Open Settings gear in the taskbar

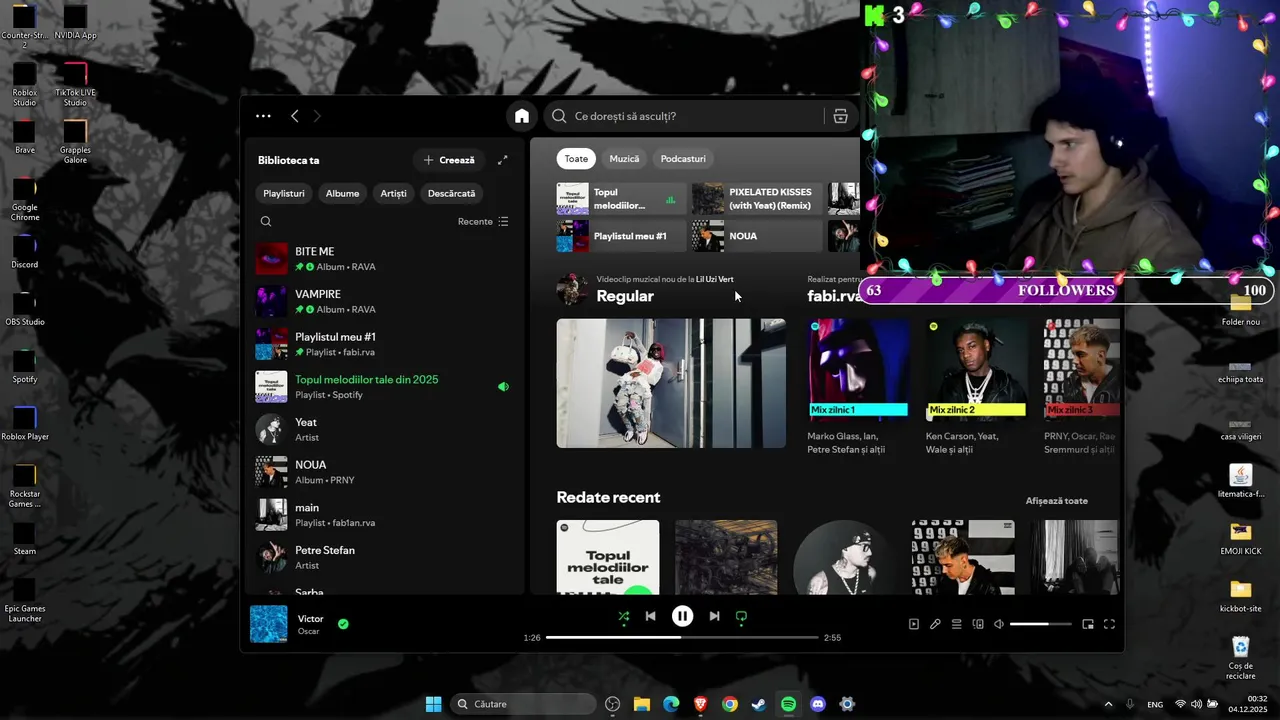tap(847, 704)
